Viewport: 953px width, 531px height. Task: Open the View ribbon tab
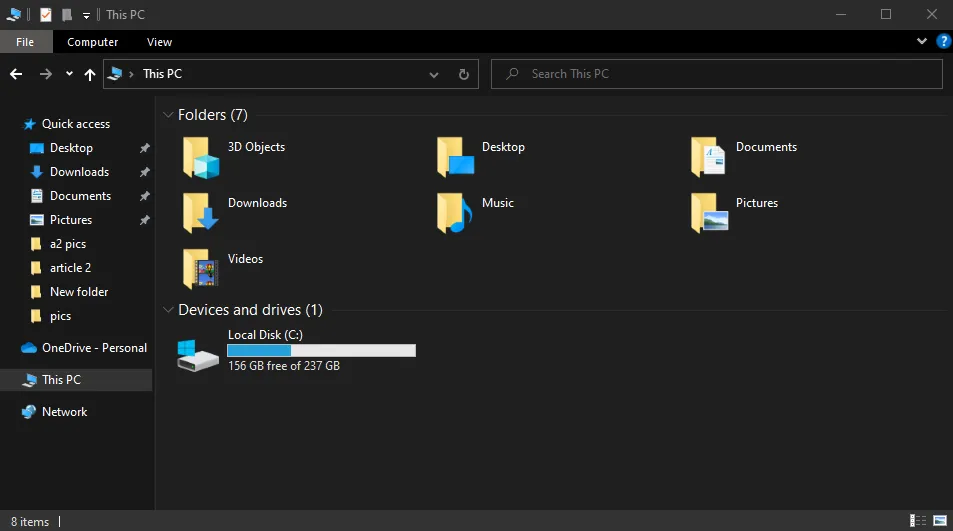[x=159, y=42]
